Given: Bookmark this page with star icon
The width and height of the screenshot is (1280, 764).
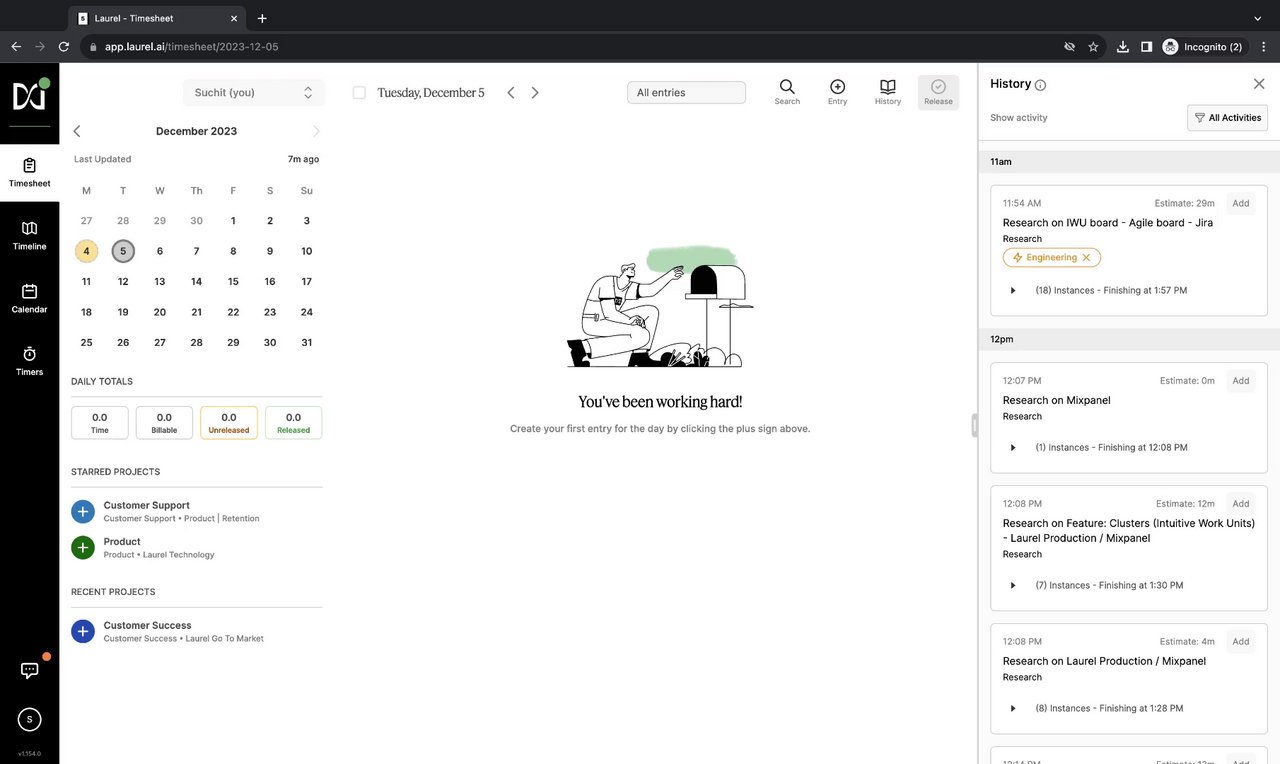Looking at the screenshot, I should point(1093,46).
